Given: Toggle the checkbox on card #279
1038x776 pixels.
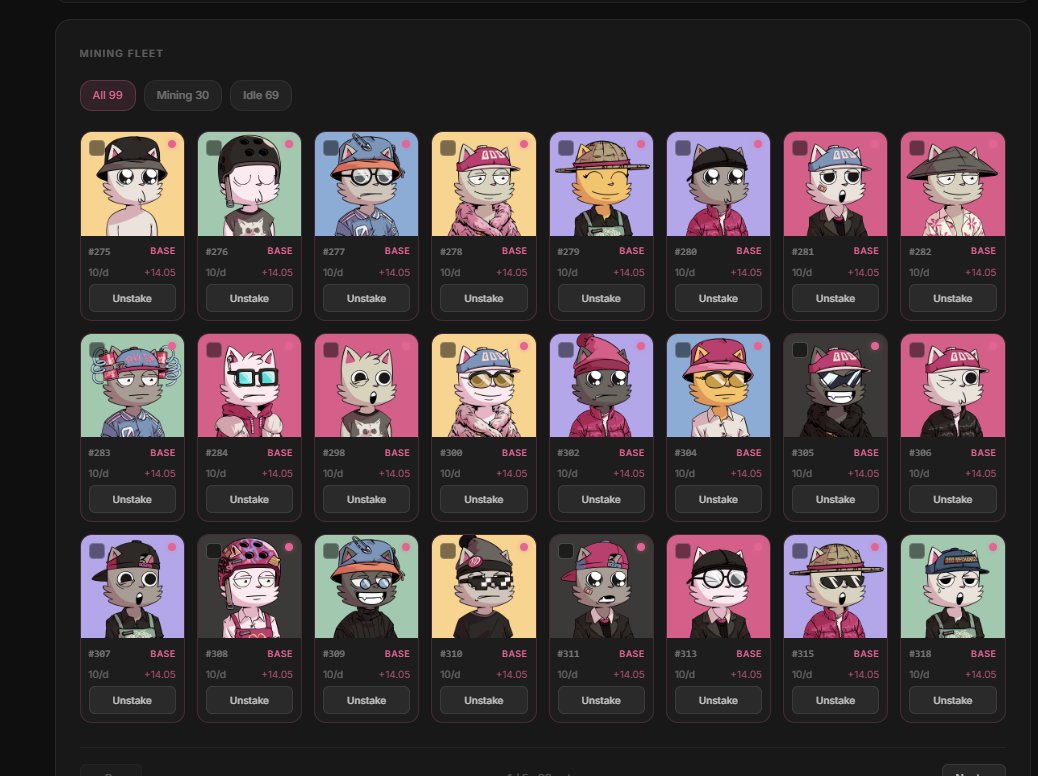Looking at the screenshot, I should click(x=566, y=148).
